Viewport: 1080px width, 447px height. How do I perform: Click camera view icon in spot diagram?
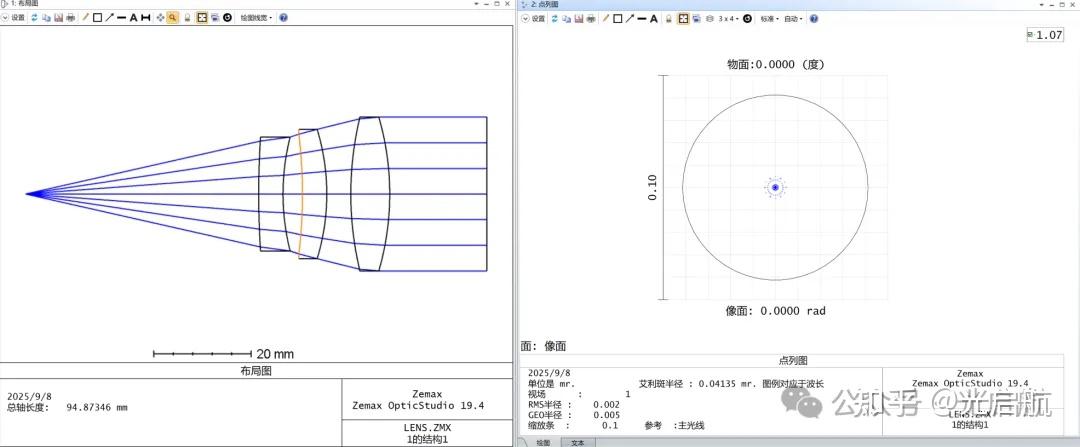coord(696,19)
